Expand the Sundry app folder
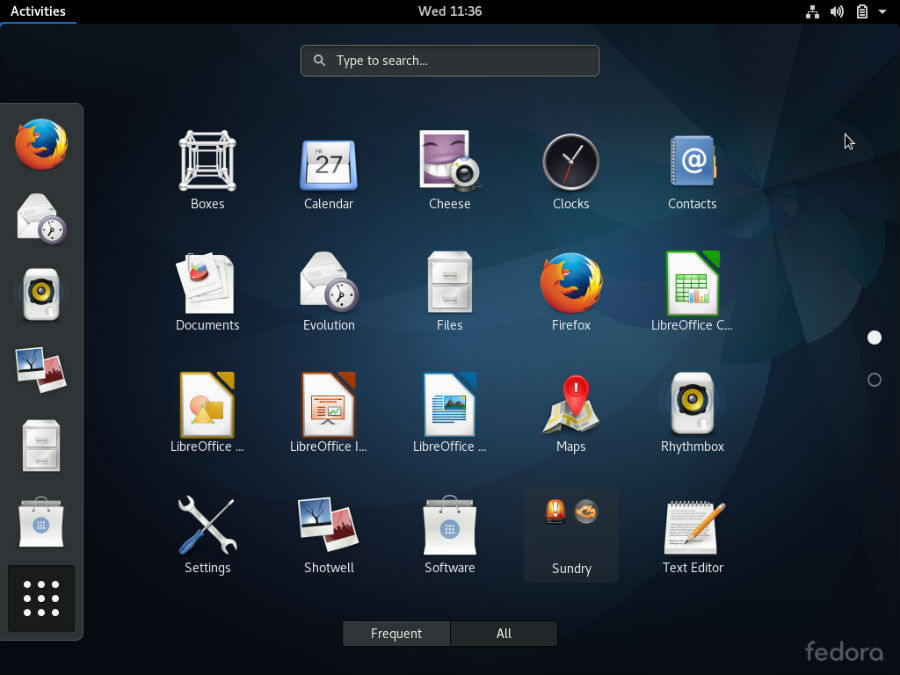This screenshot has height=675, width=900. pos(571,534)
